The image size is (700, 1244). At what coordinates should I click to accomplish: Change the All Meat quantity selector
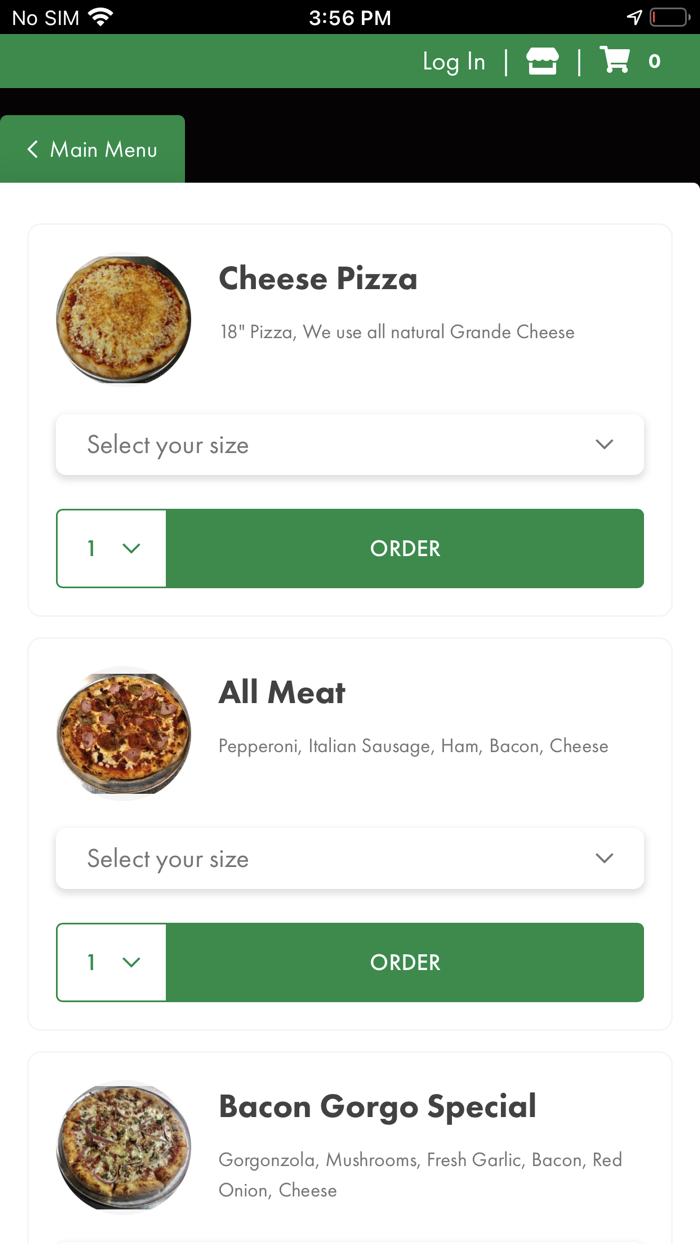(112, 962)
